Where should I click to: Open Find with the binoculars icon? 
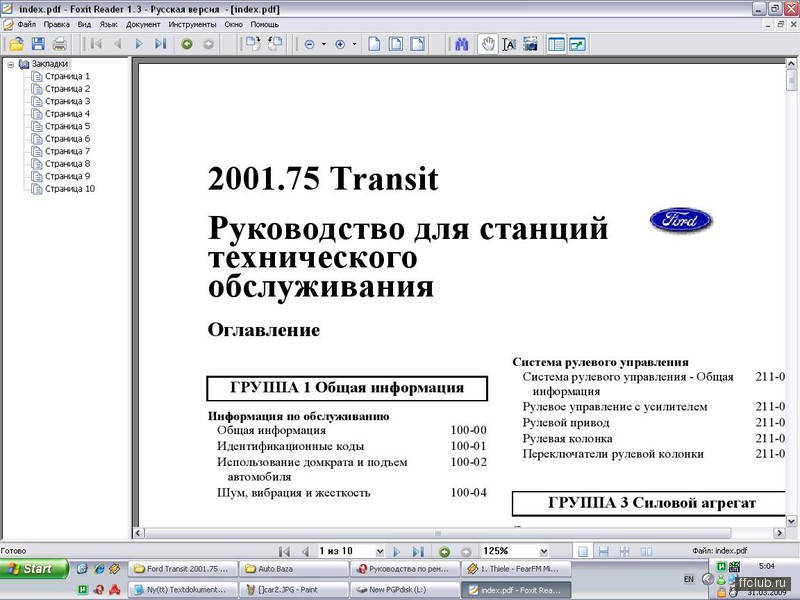coord(462,44)
